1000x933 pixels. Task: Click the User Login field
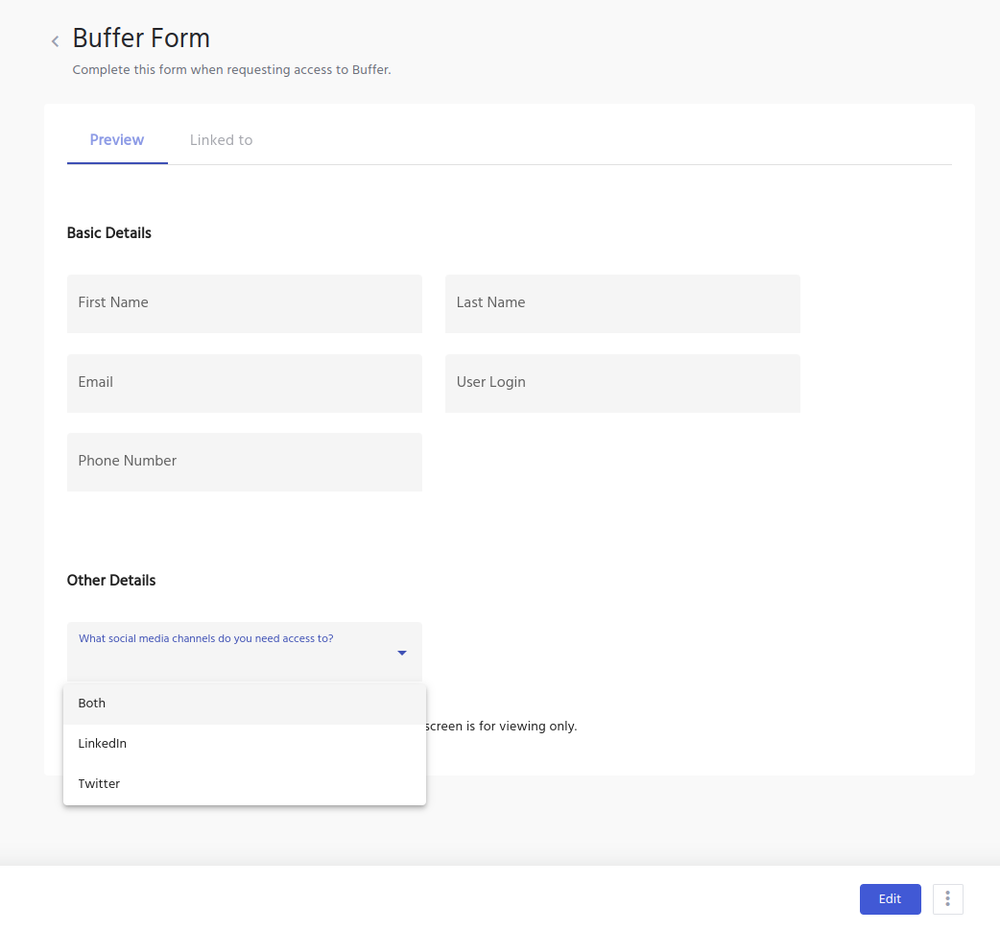coord(621,383)
